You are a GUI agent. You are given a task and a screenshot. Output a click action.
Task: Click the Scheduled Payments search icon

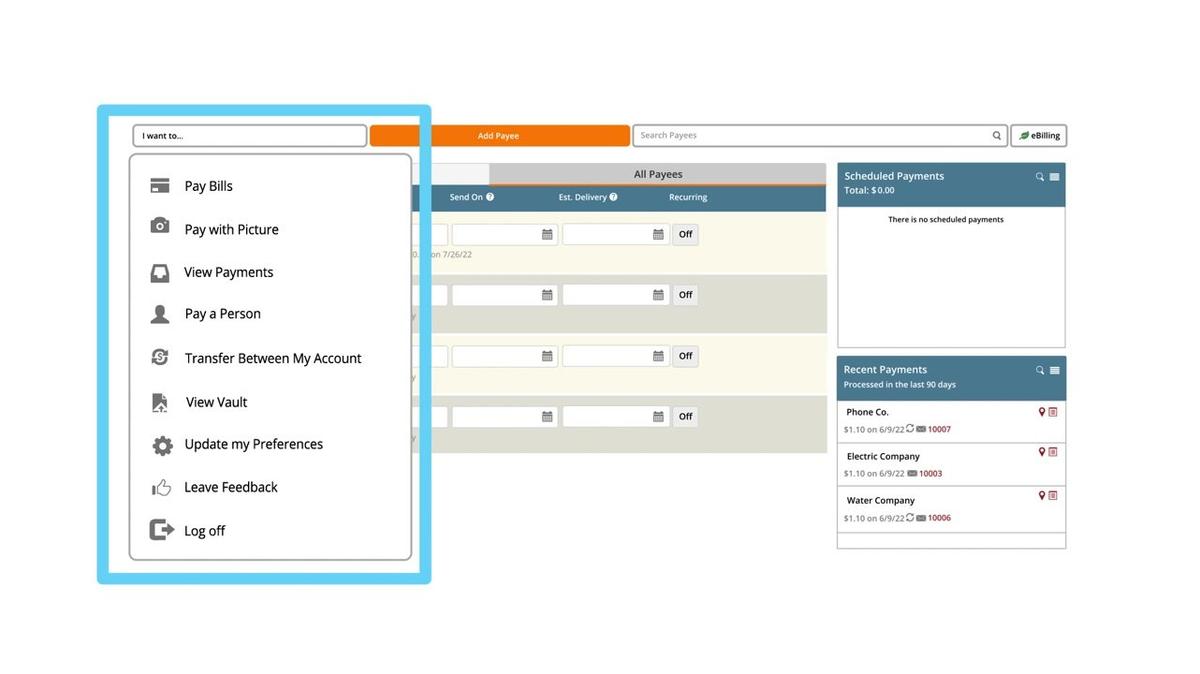coord(1040,177)
